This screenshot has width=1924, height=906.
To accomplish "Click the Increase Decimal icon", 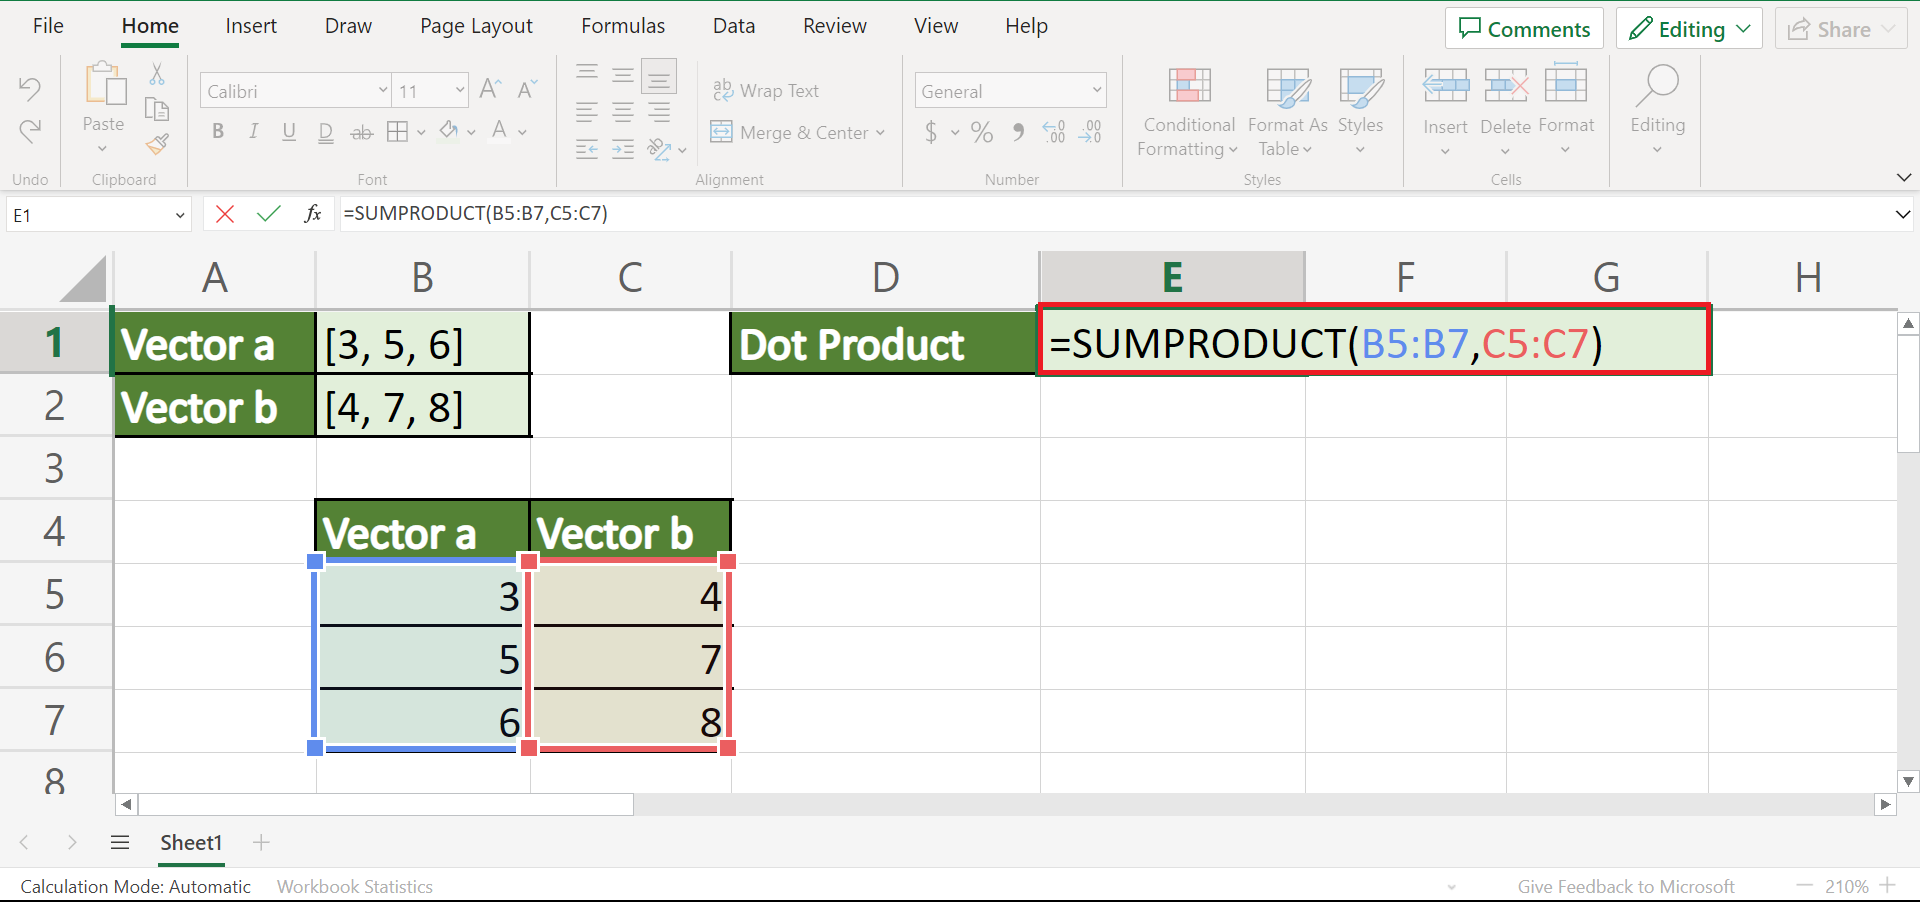I will [1054, 132].
